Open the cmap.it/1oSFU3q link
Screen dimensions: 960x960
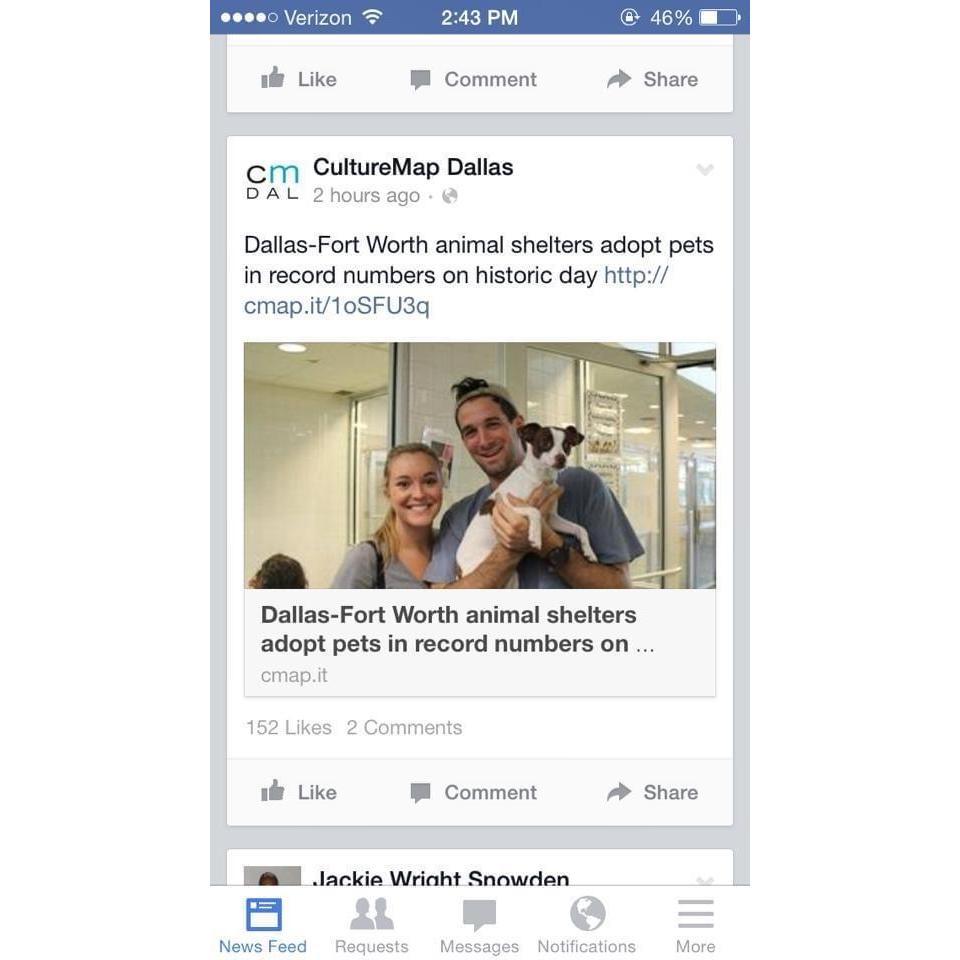coord(456,290)
